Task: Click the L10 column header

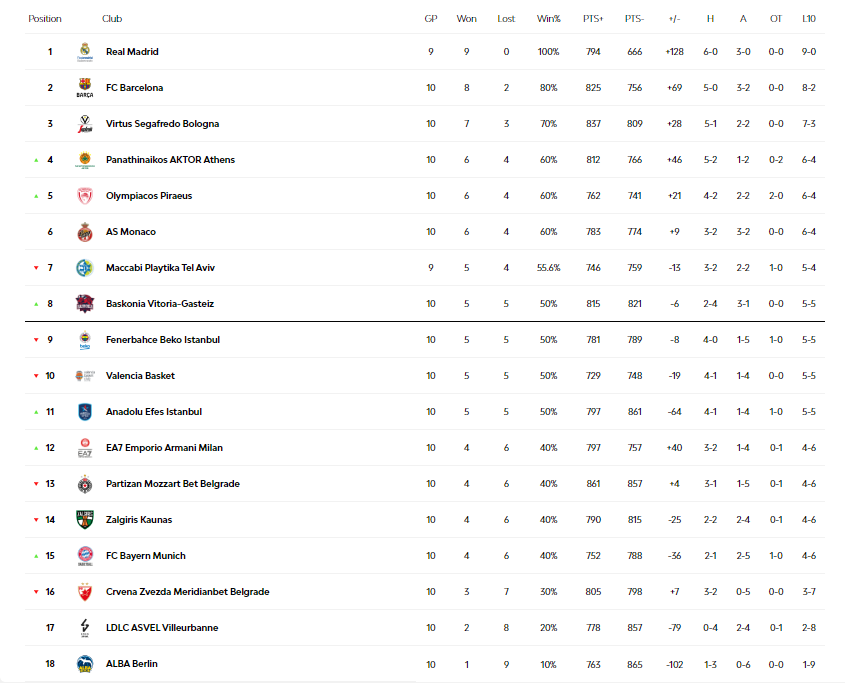Action: coord(808,19)
